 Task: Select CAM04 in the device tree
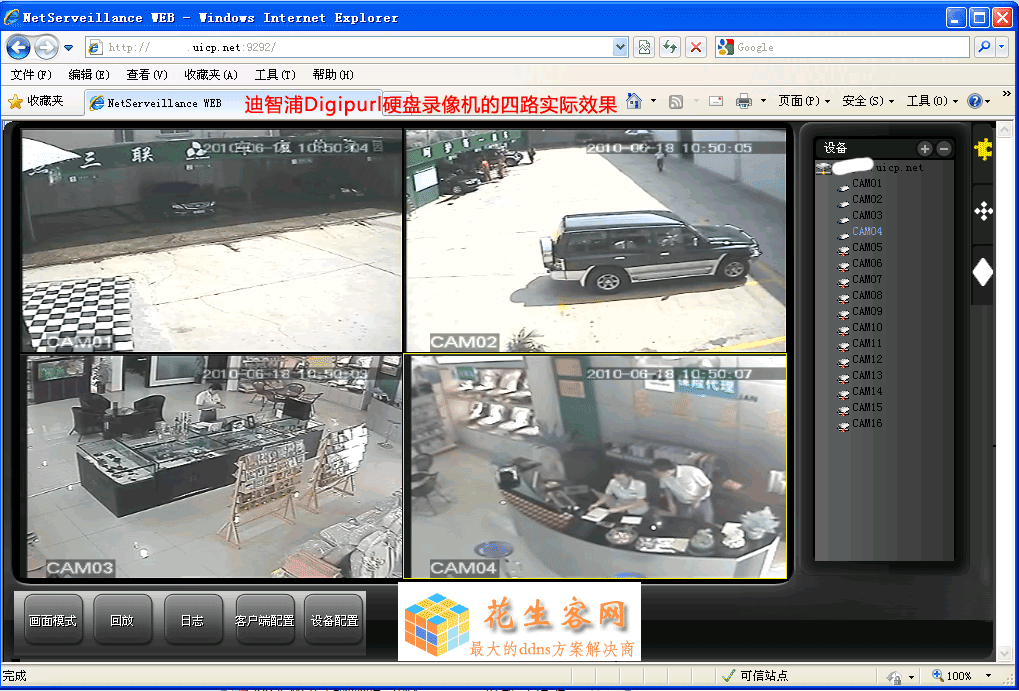click(x=867, y=231)
